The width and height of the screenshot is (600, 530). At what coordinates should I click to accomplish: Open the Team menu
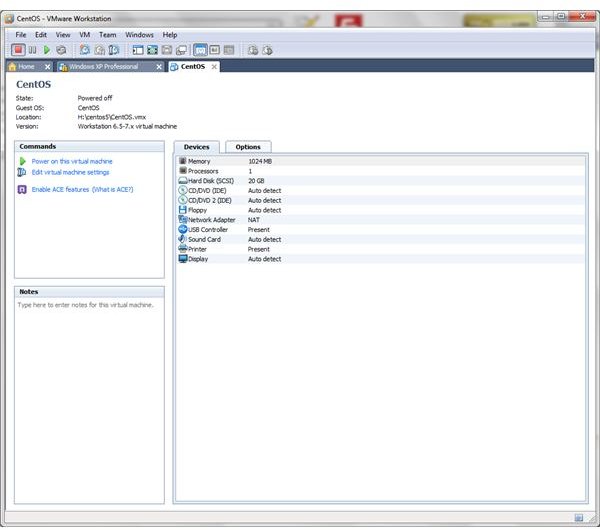click(x=108, y=35)
